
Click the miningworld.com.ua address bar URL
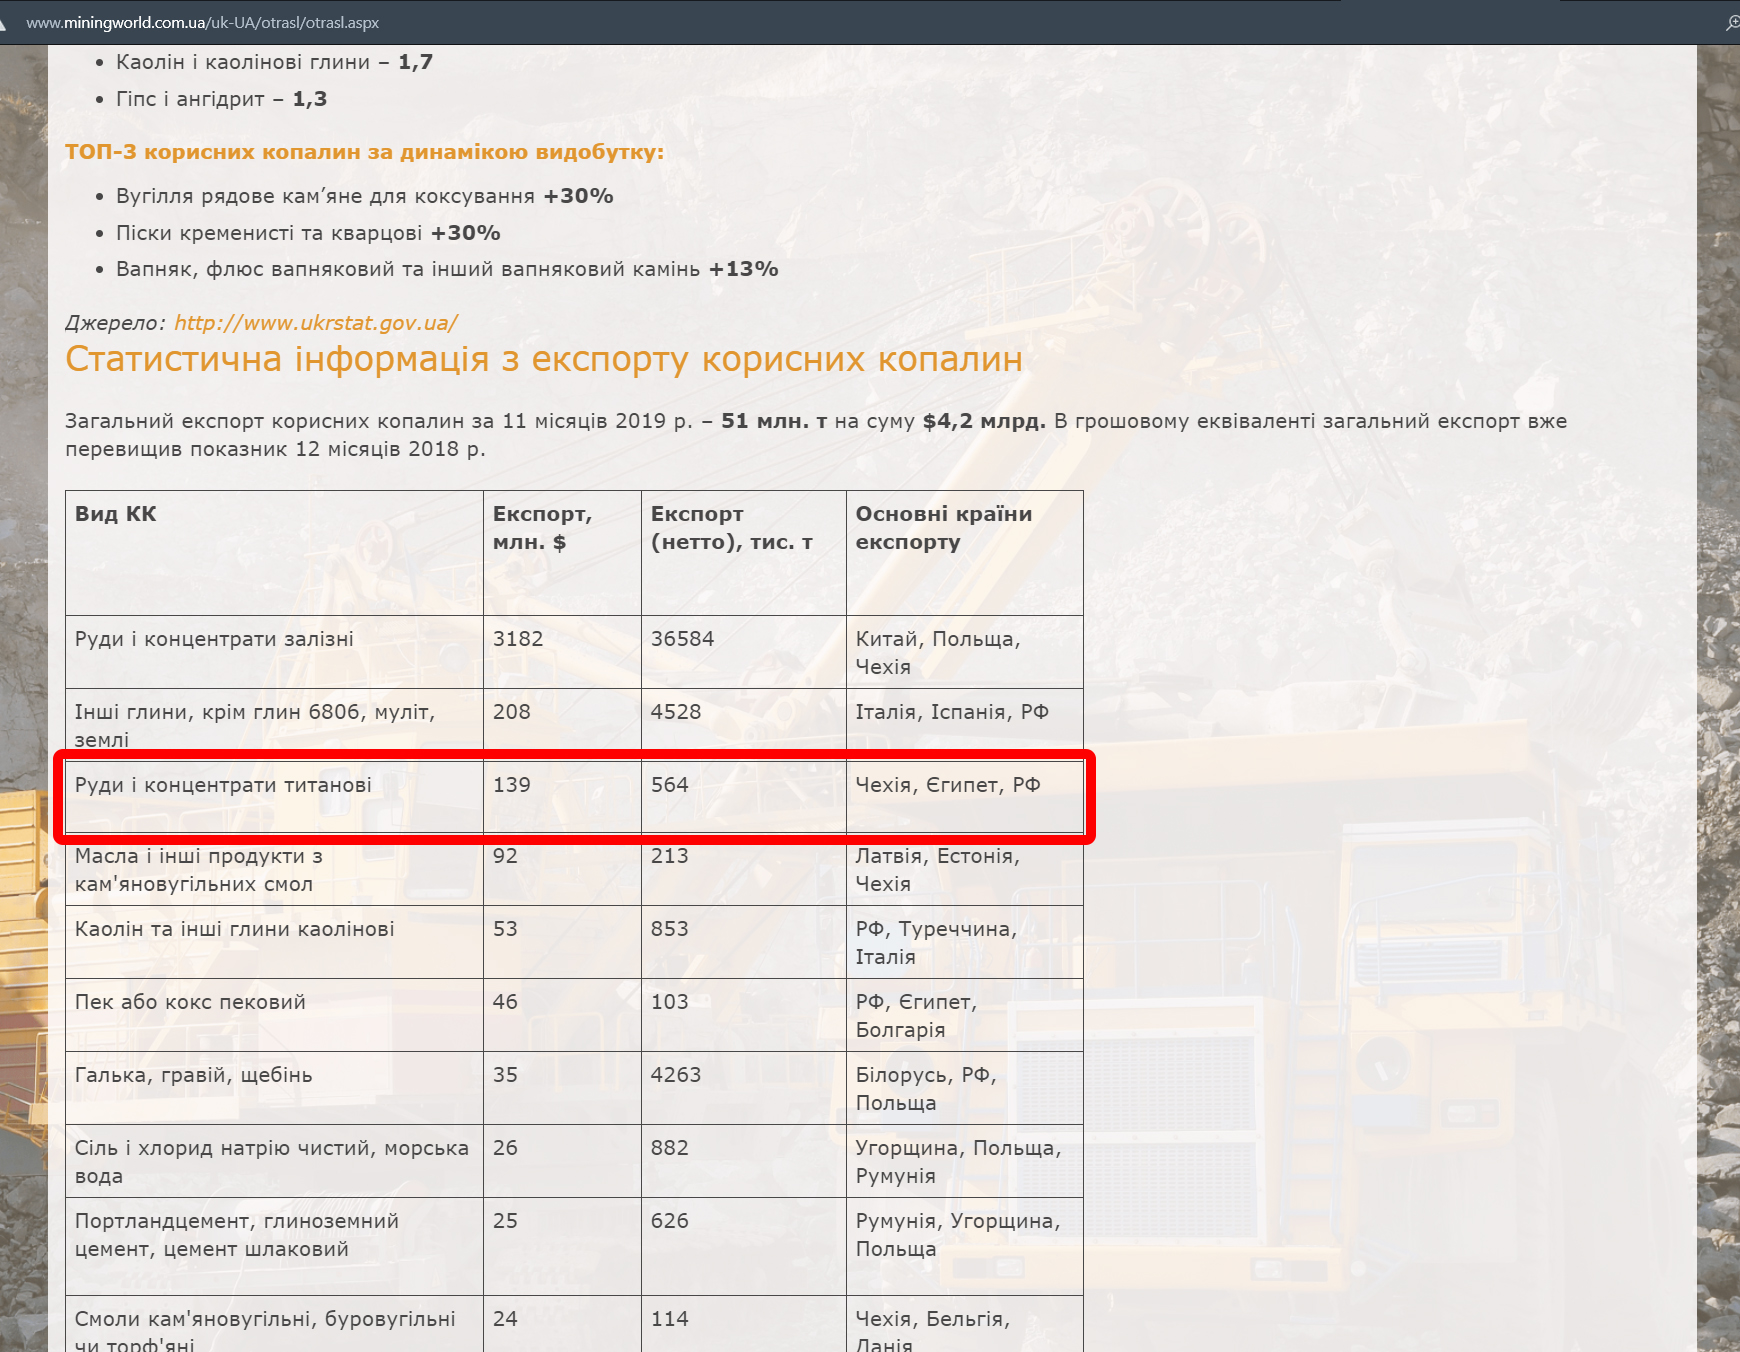pyautogui.click(x=202, y=22)
